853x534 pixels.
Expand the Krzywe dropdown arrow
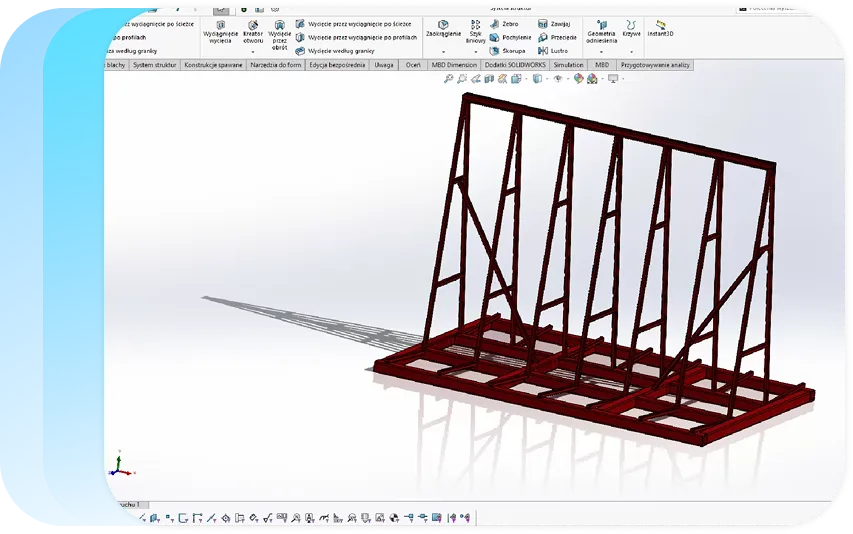click(631, 52)
